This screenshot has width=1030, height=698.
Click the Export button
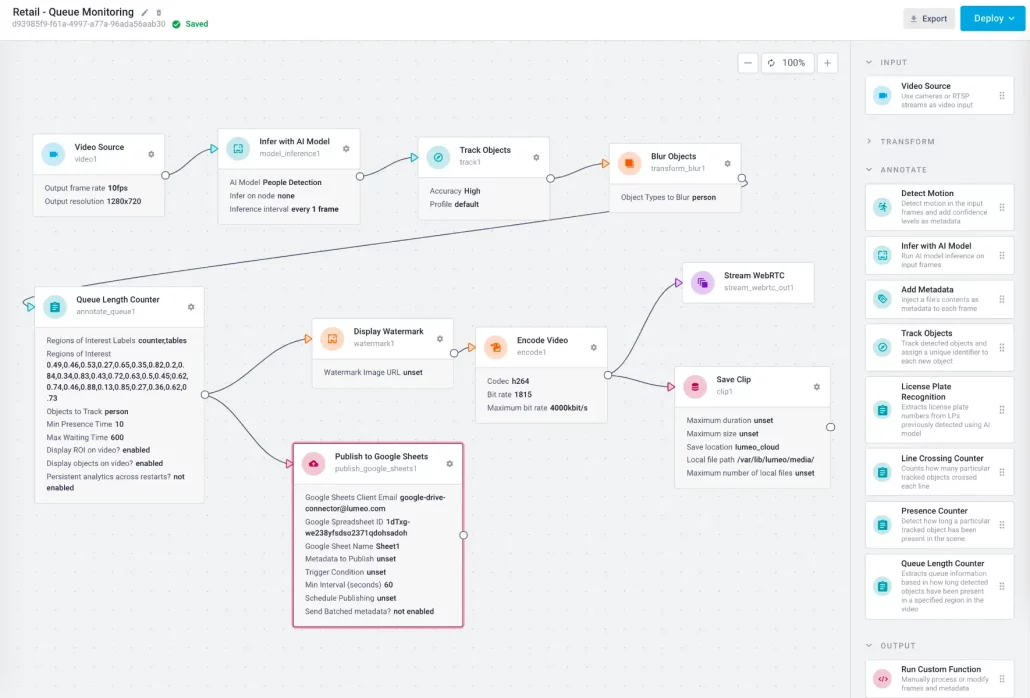928,18
